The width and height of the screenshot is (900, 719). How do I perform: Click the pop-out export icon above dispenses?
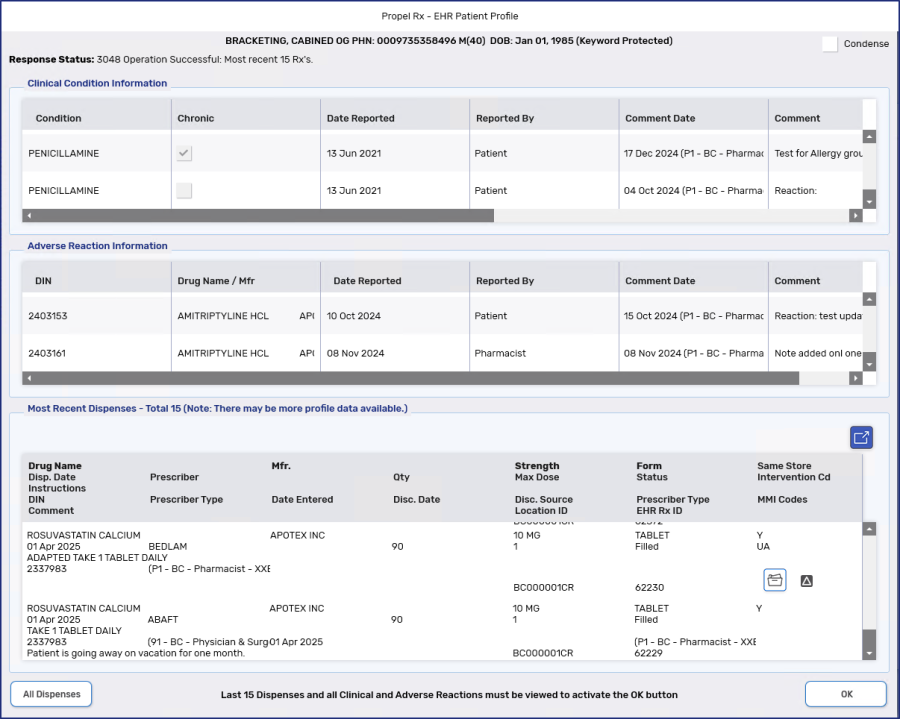861,437
